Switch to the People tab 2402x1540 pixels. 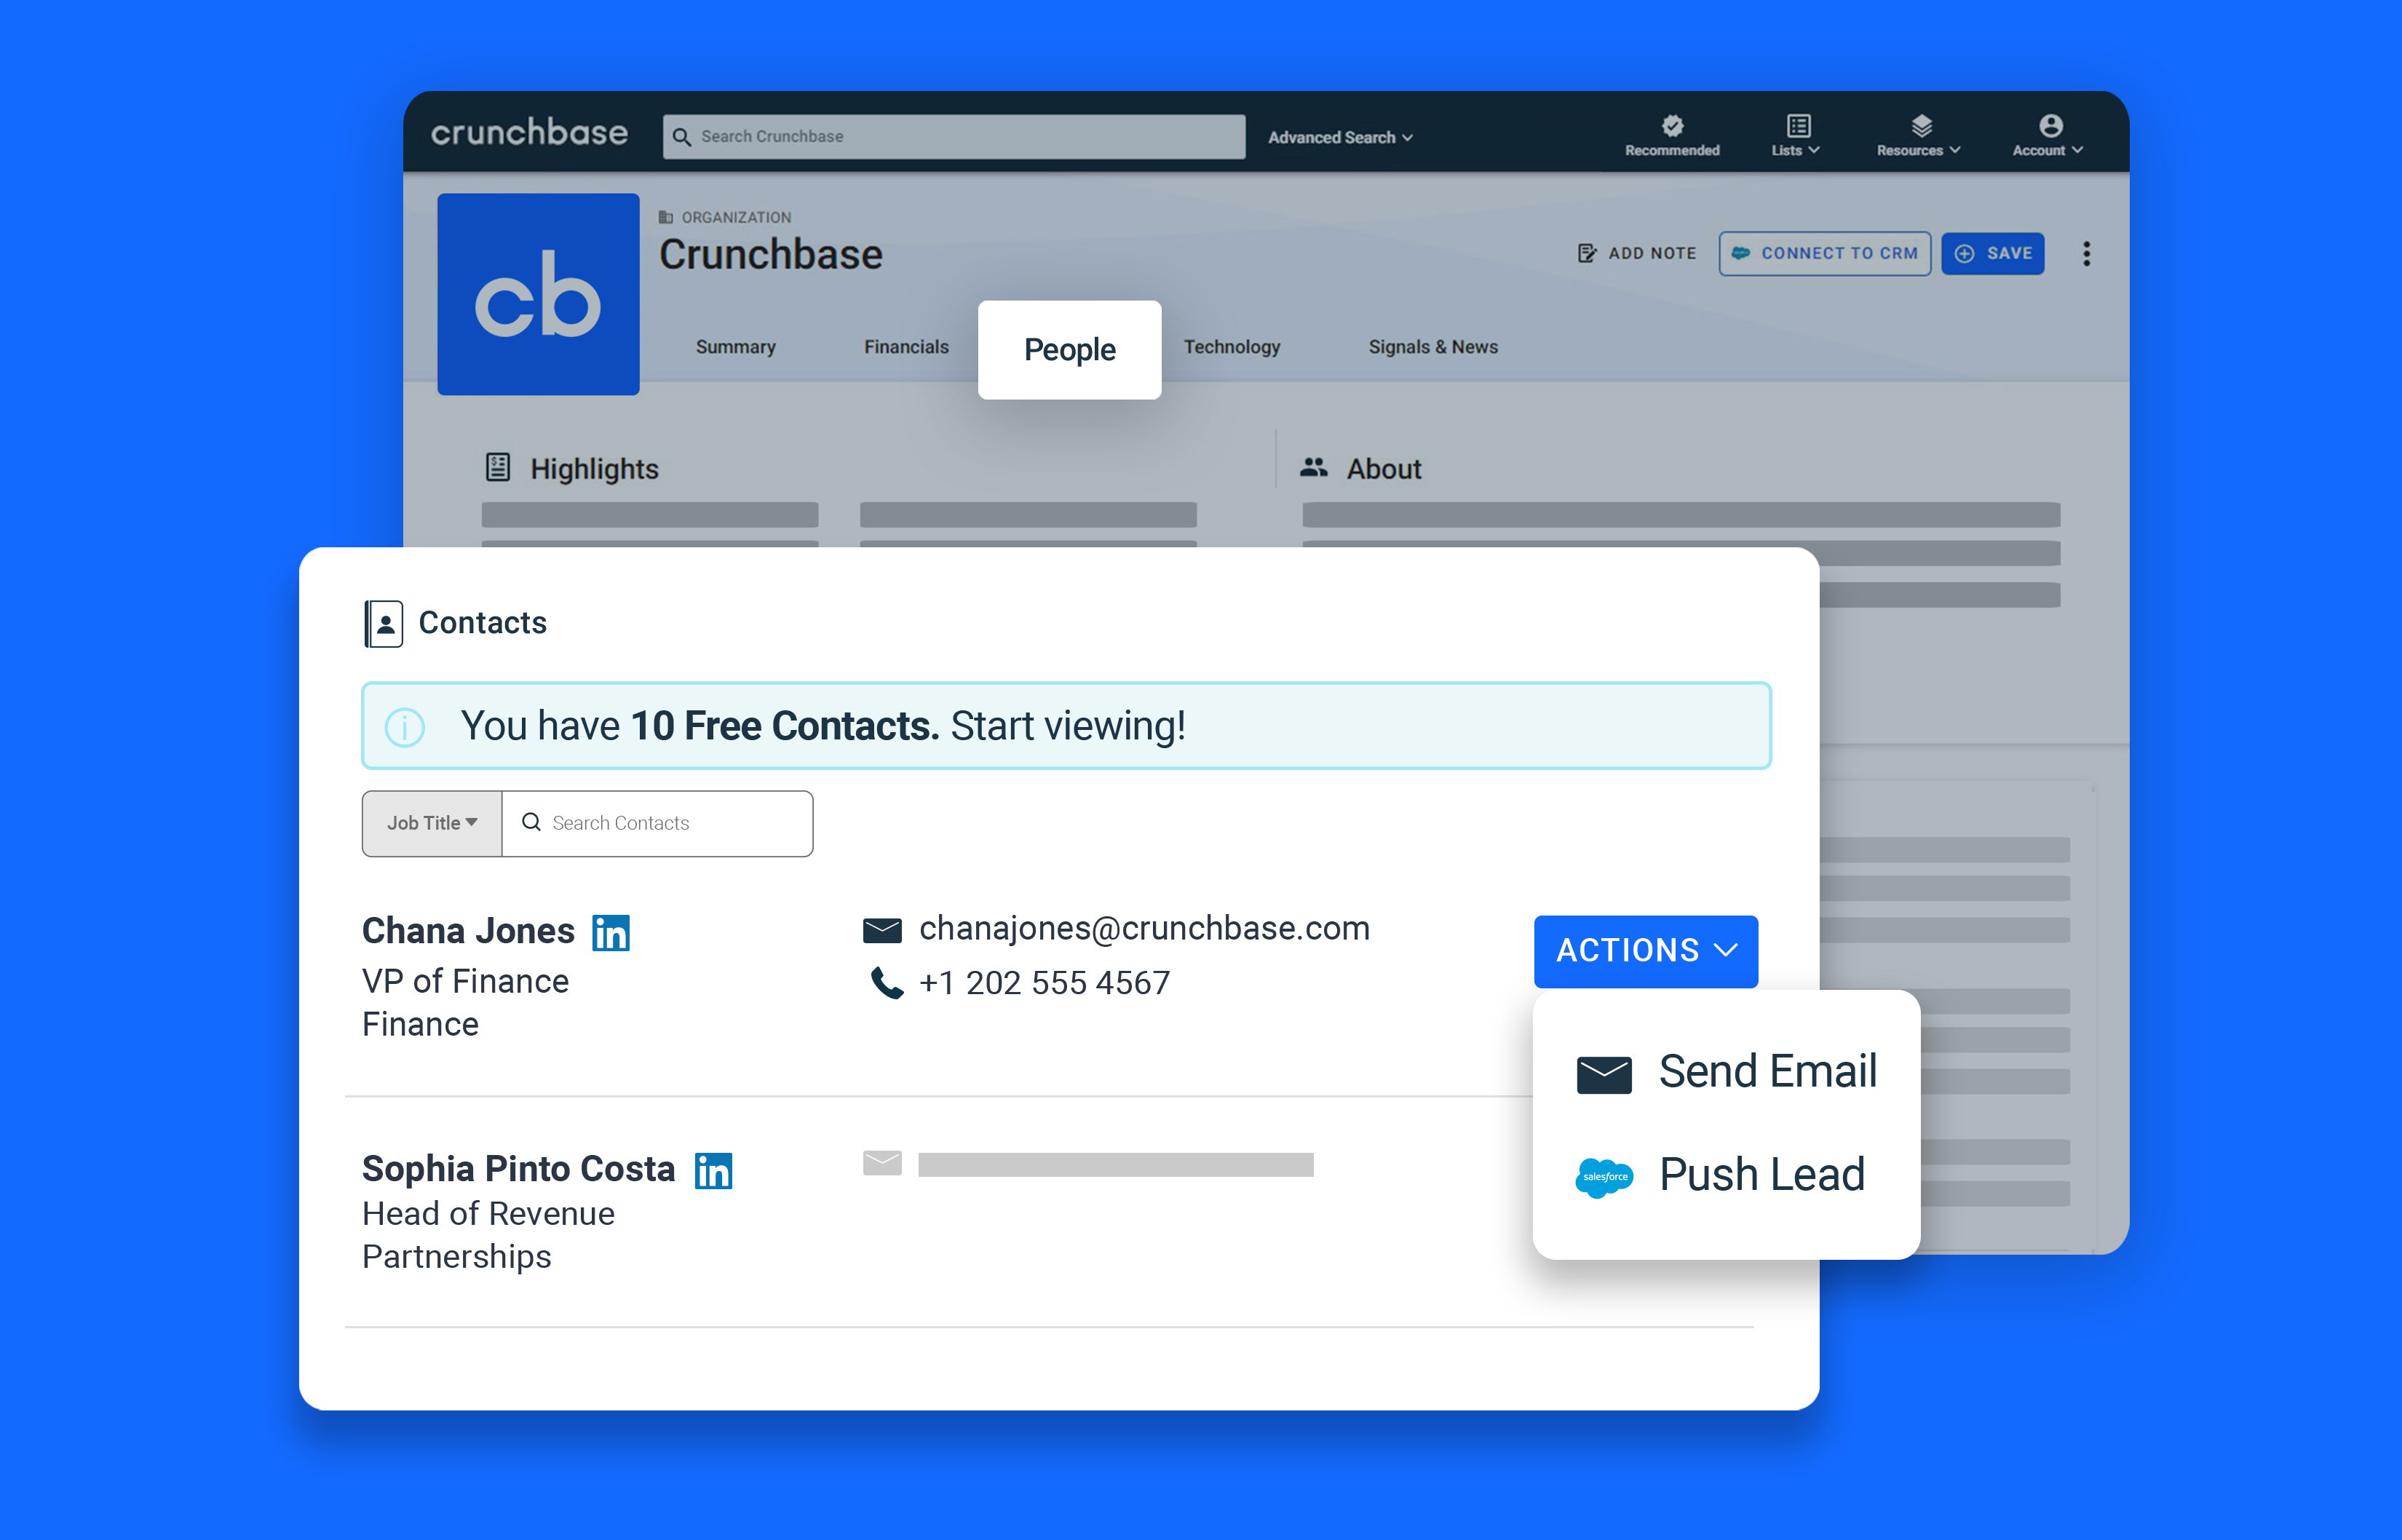pyautogui.click(x=1069, y=350)
